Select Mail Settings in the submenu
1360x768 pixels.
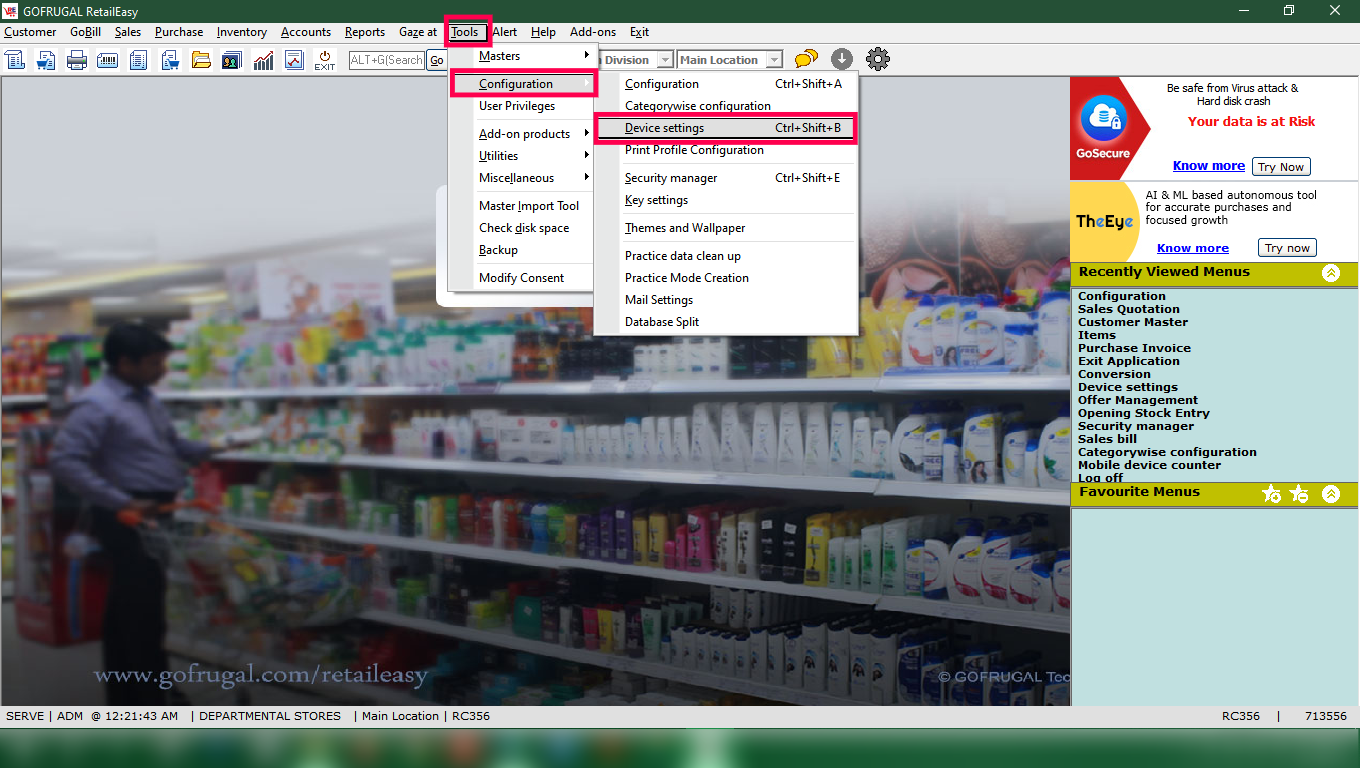tap(726, 300)
